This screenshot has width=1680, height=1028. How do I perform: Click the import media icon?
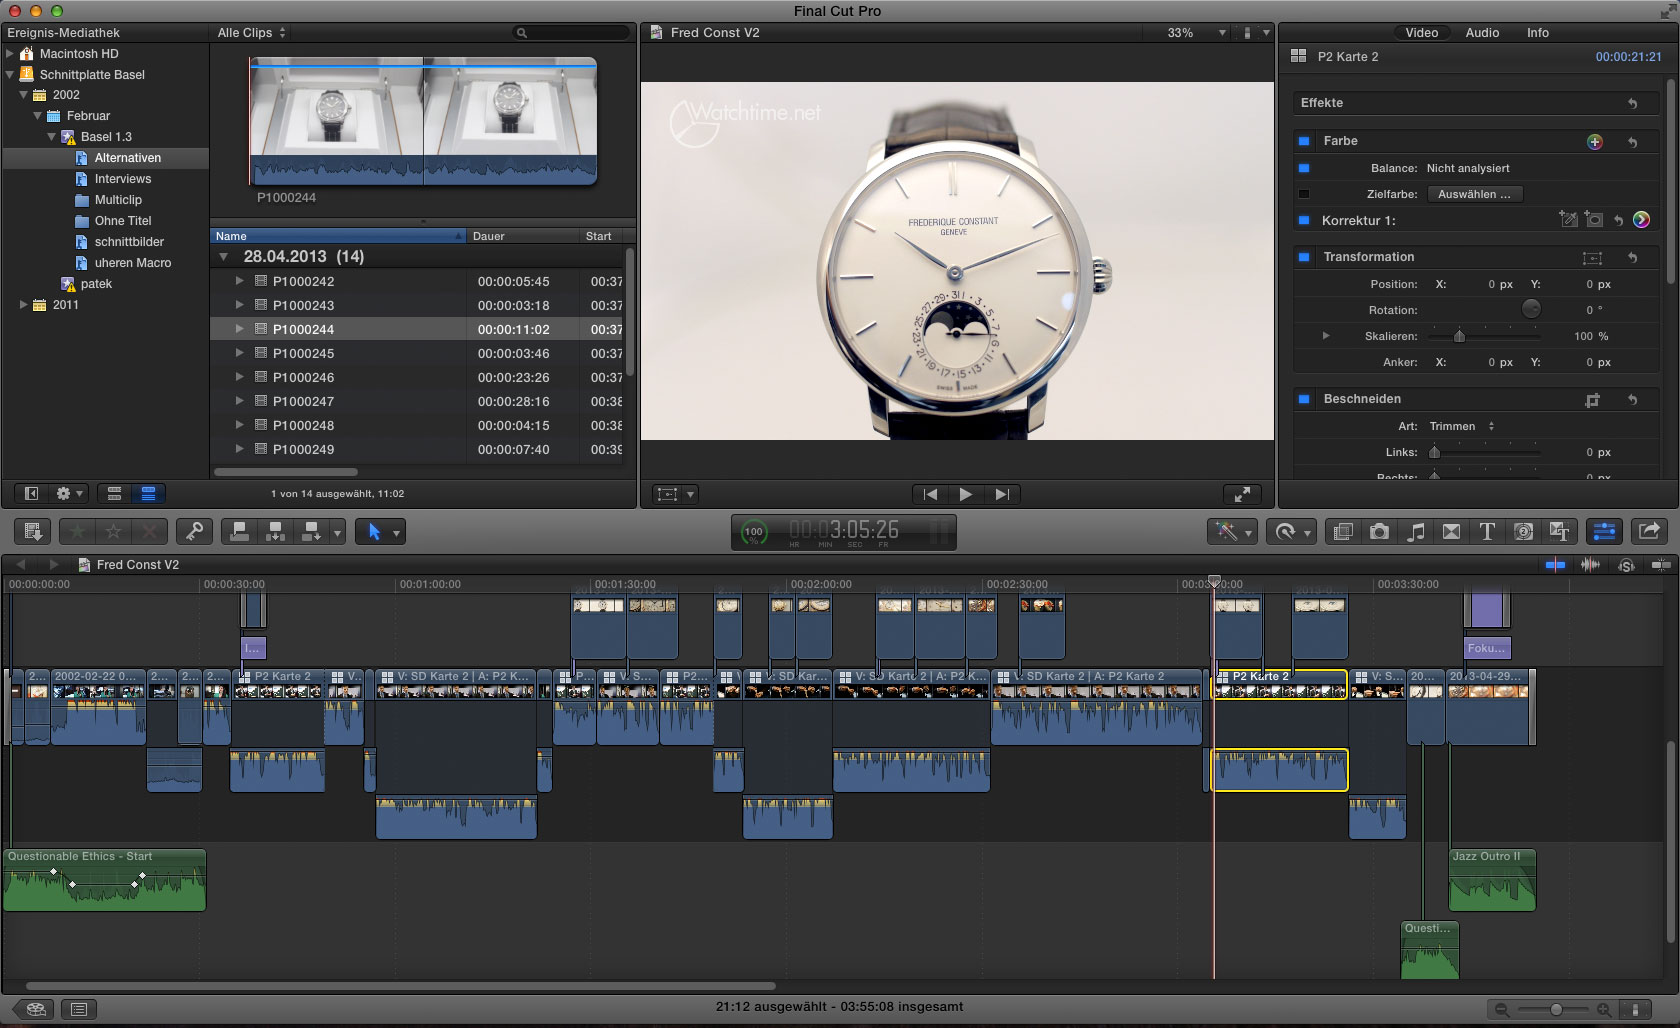pos(32,532)
